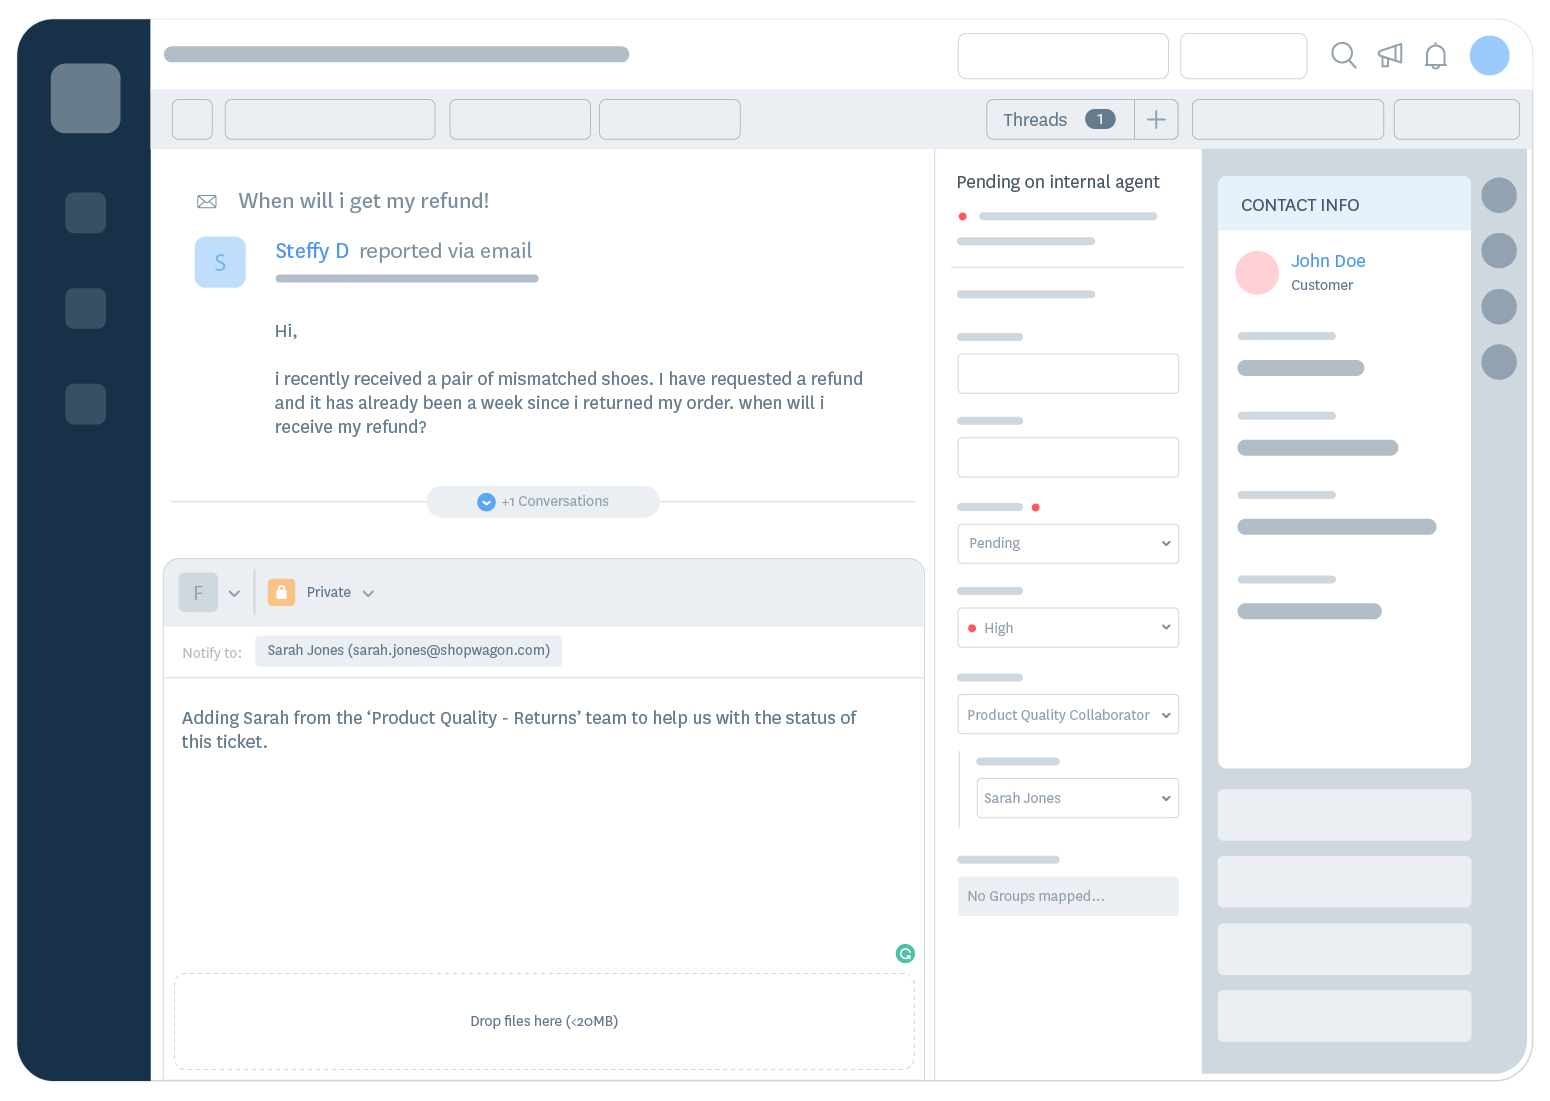Click the envelope icon beside the ticket subject
1550x1101 pixels.
click(207, 201)
